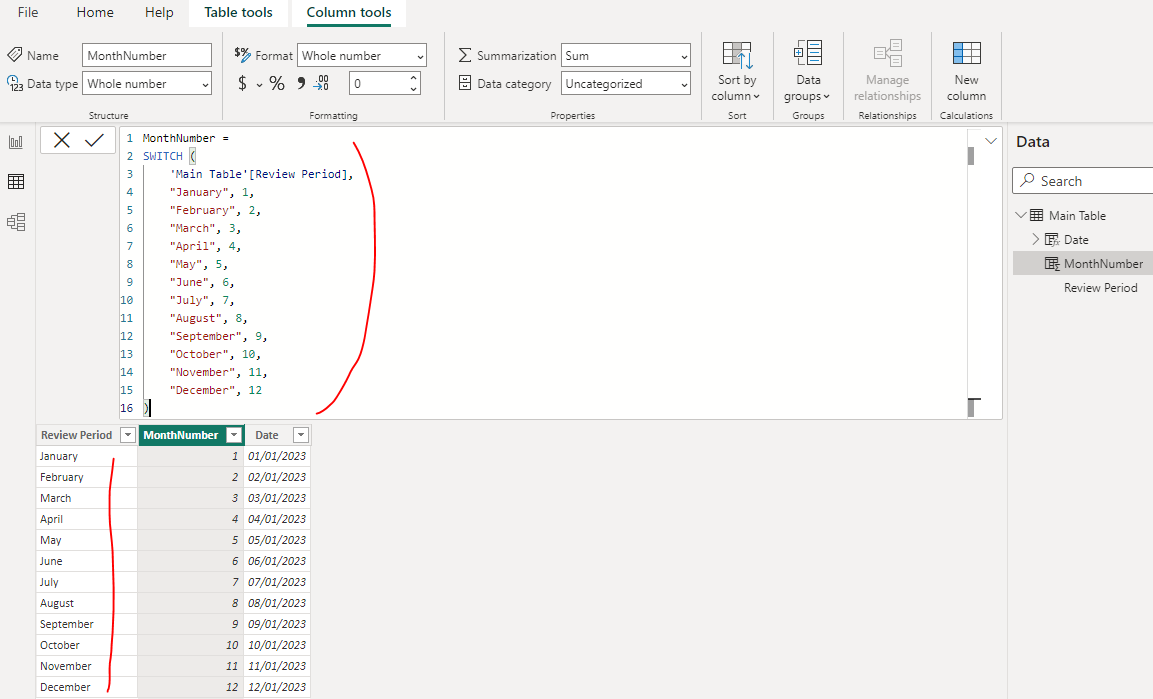Expand the Date field hierarchy
Viewport: 1153px width, 699px height.
tap(1035, 240)
